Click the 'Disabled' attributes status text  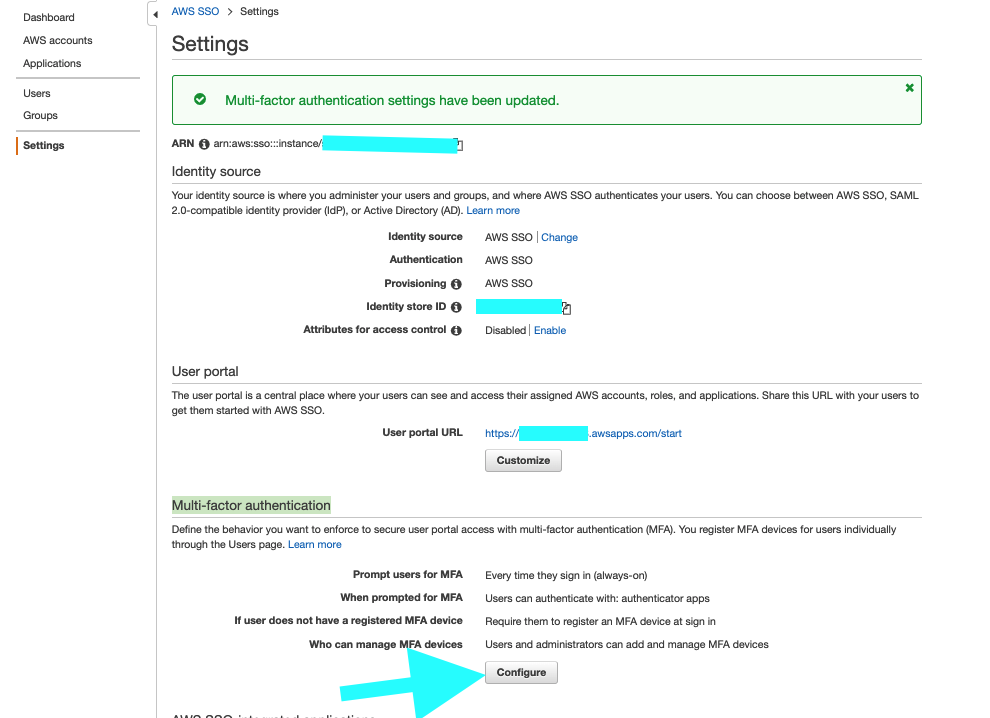(x=505, y=330)
